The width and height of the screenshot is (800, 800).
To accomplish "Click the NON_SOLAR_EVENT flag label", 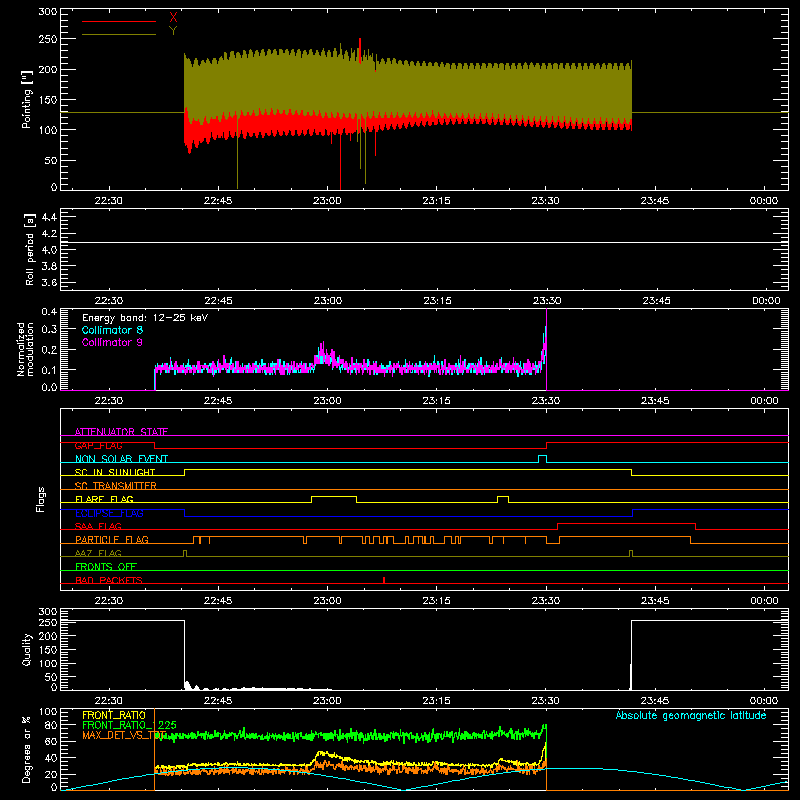I will (121, 459).
